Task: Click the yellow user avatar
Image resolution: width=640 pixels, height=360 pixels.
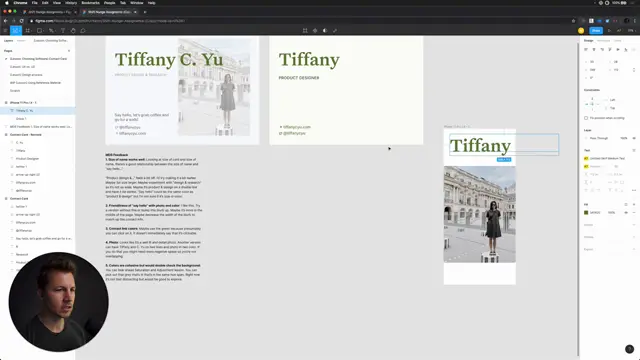Action: tap(581, 31)
